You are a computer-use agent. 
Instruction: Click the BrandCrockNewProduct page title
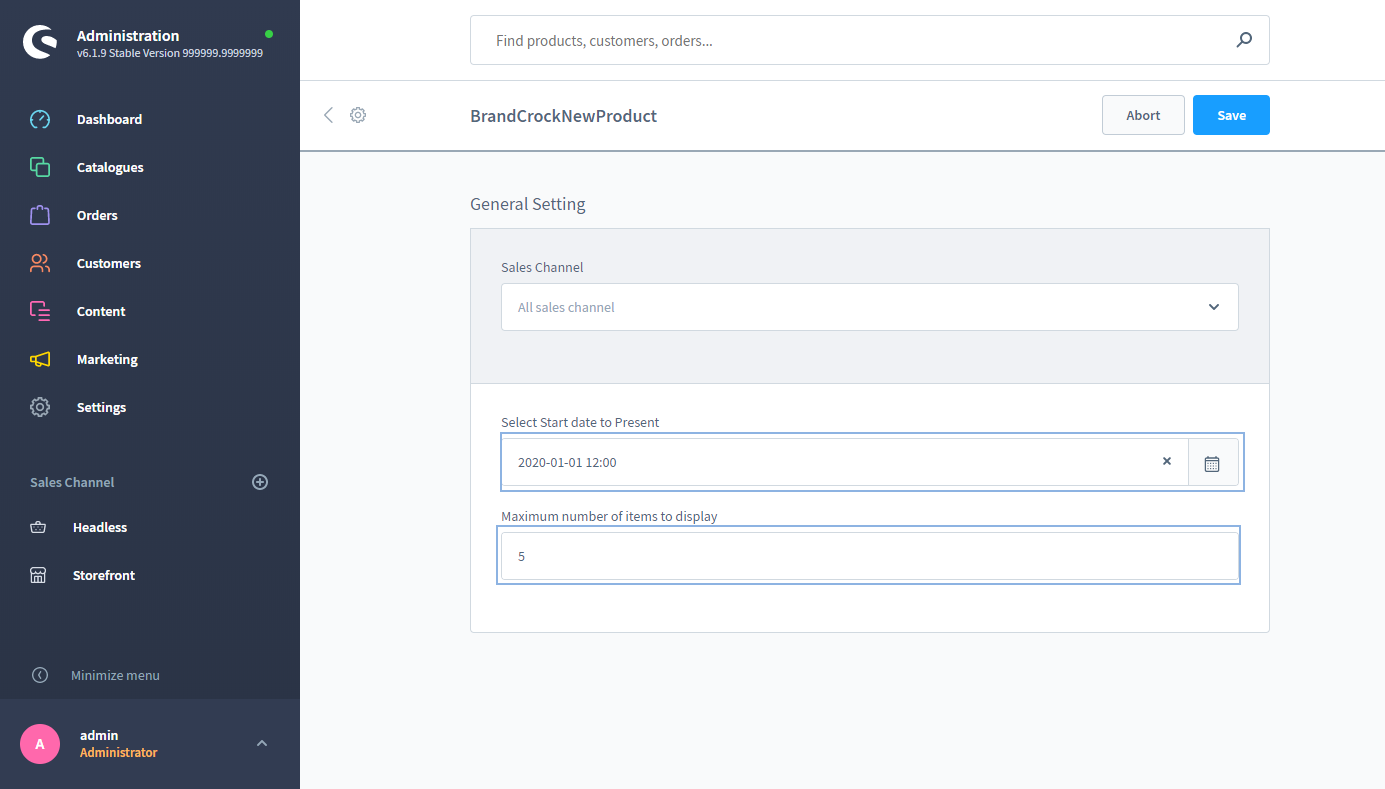coord(564,116)
